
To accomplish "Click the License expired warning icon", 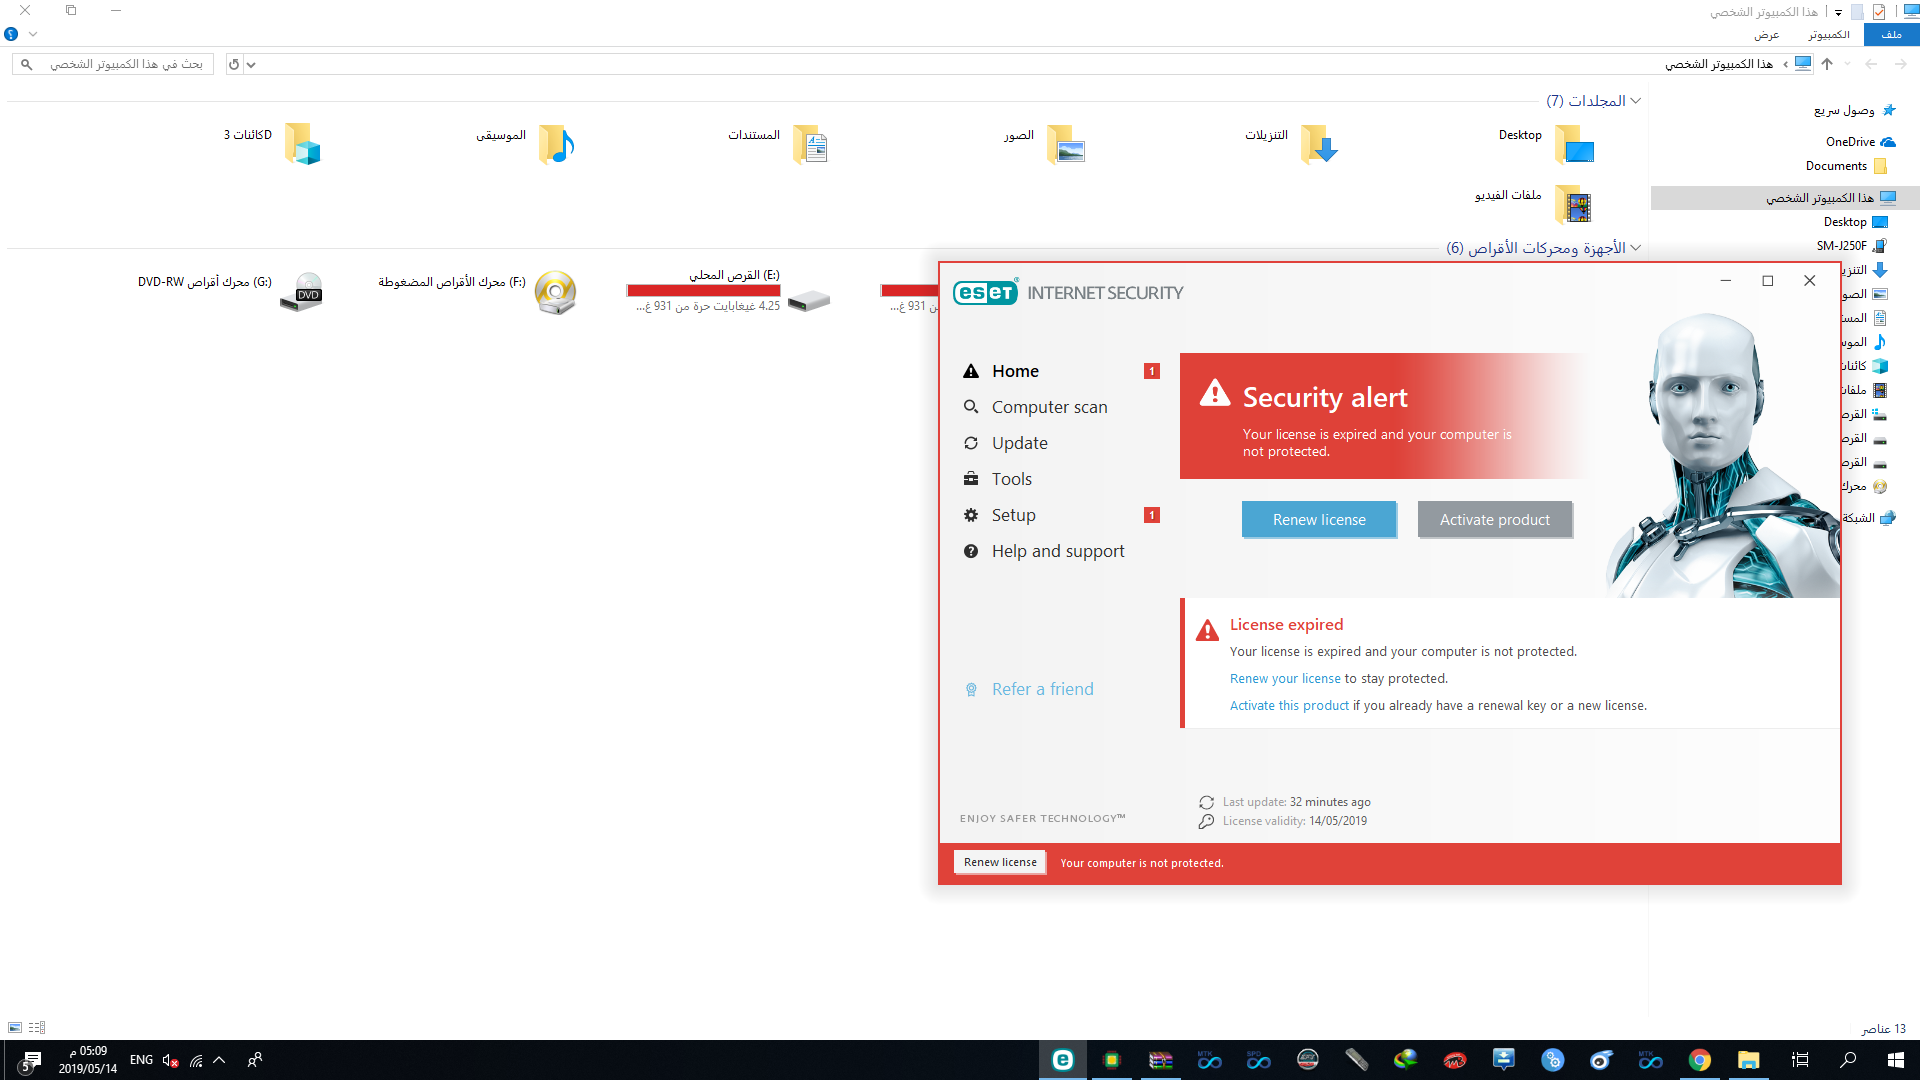I will pos(1207,630).
